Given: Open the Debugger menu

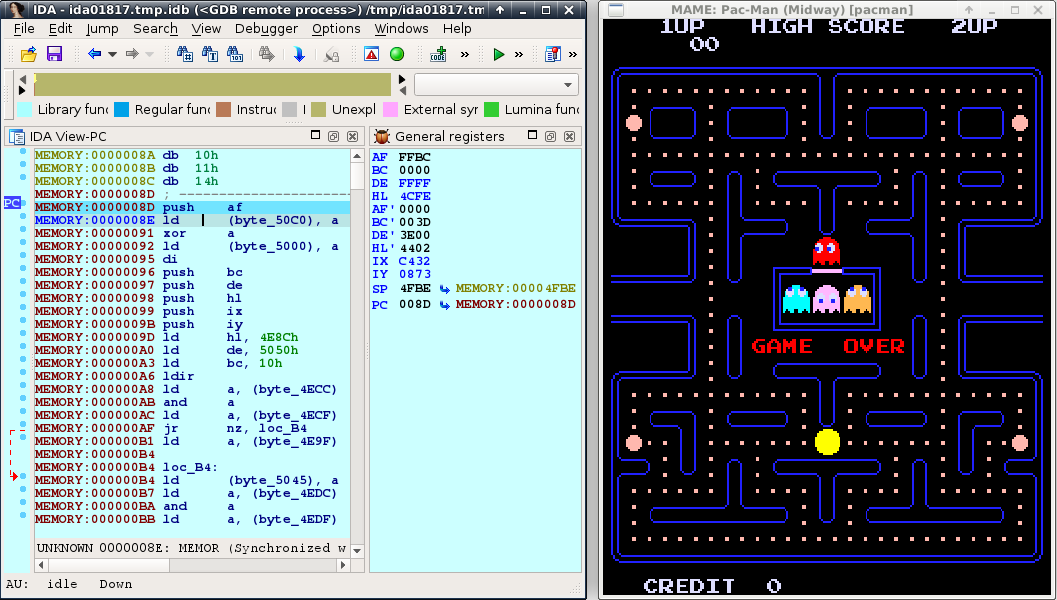Looking at the screenshot, I should pos(266,29).
